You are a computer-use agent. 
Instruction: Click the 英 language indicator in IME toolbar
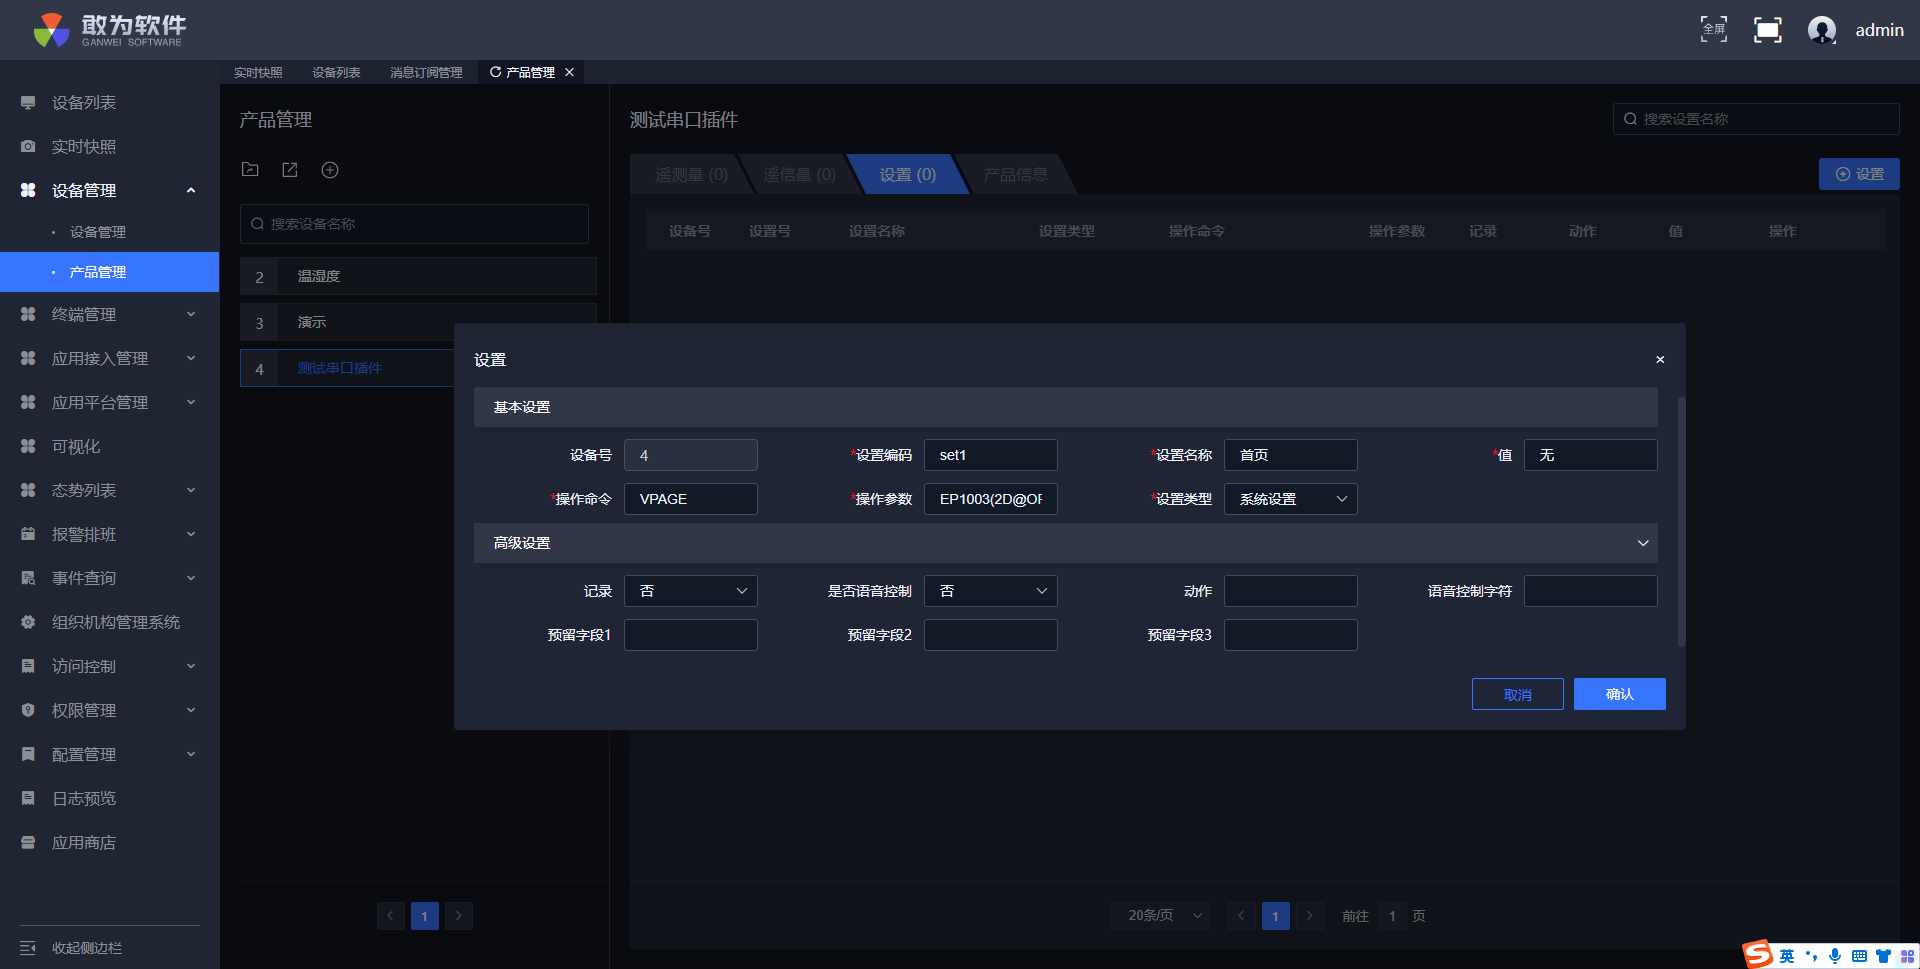click(x=1786, y=956)
